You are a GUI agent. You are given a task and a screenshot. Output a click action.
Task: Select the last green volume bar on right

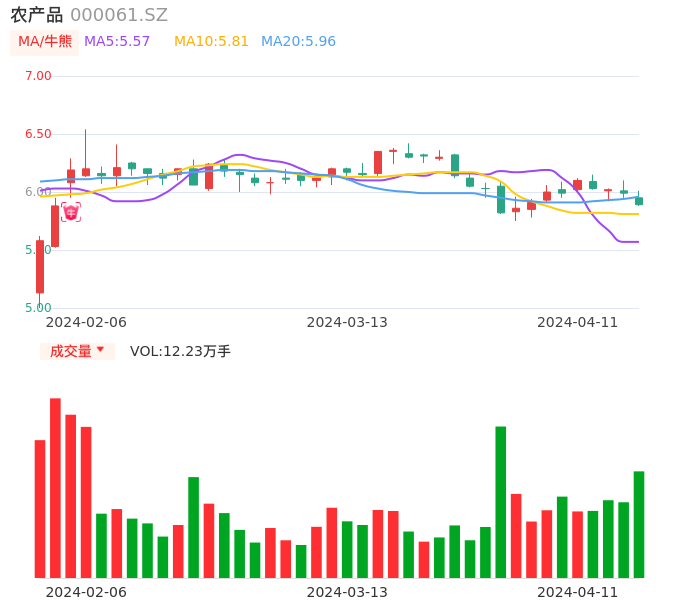(x=638, y=524)
